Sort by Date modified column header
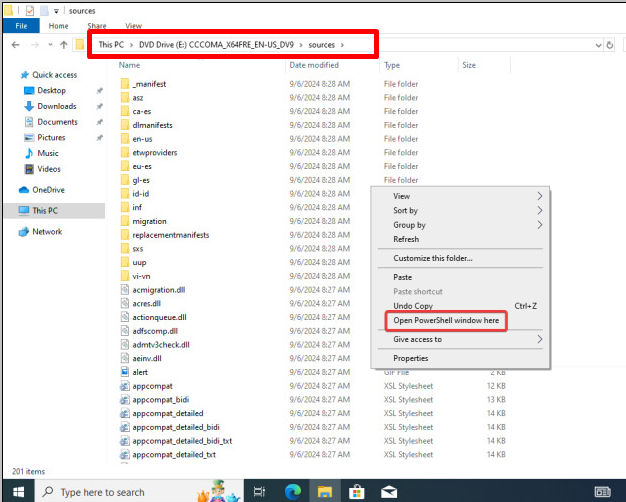 coord(314,65)
